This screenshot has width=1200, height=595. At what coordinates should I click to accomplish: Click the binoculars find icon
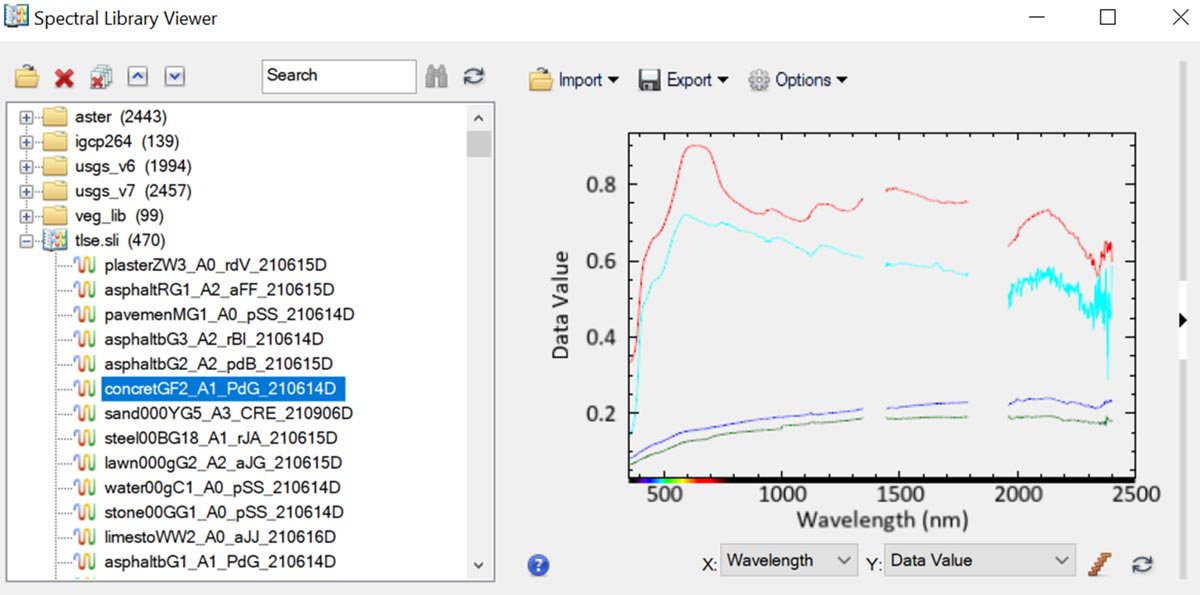tap(435, 77)
